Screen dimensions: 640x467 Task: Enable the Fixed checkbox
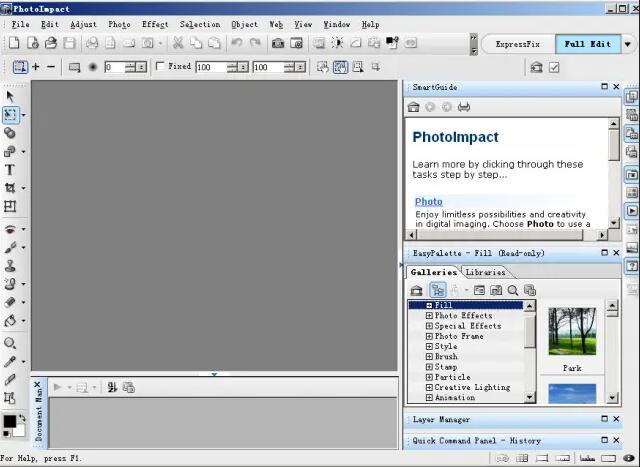pyautogui.click(x=162, y=67)
